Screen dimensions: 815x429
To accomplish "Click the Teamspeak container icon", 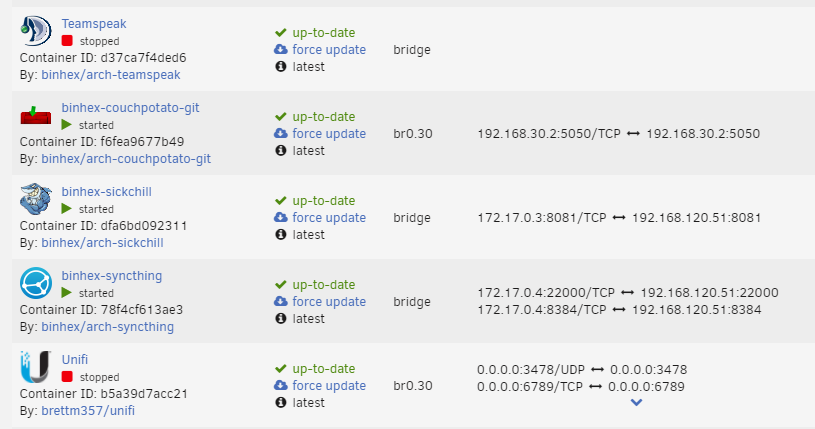I will (35, 31).
